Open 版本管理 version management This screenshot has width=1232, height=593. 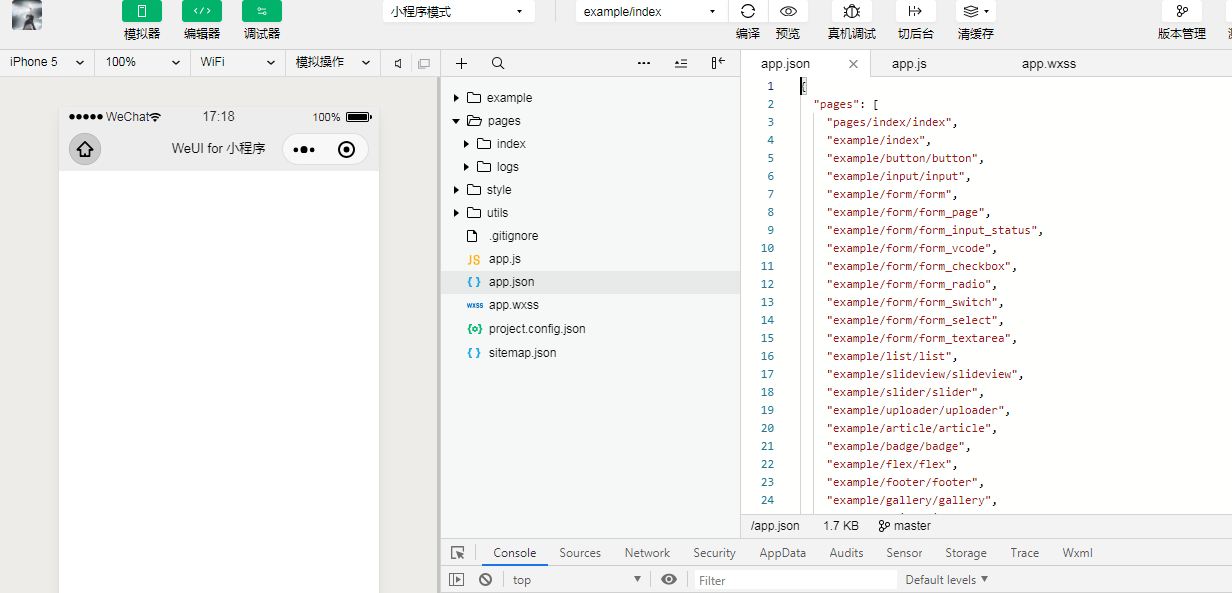click(x=1182, y=13)
